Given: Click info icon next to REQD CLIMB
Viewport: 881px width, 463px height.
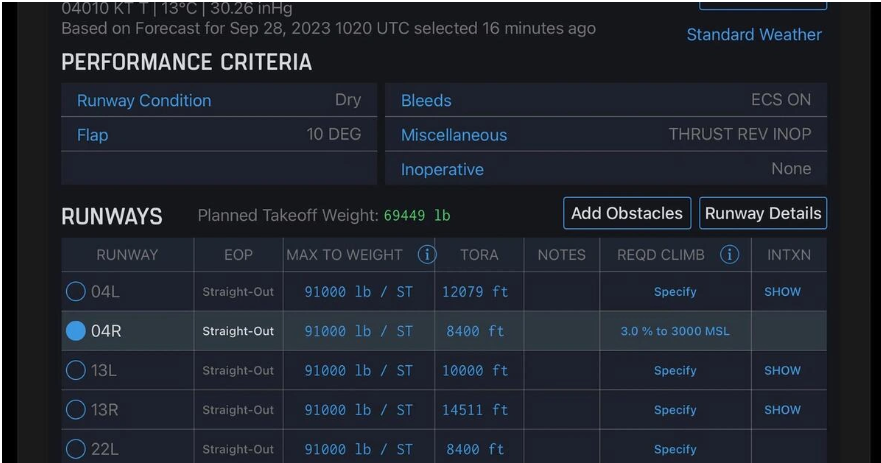Looking at the screenshot, I should 730,255.
